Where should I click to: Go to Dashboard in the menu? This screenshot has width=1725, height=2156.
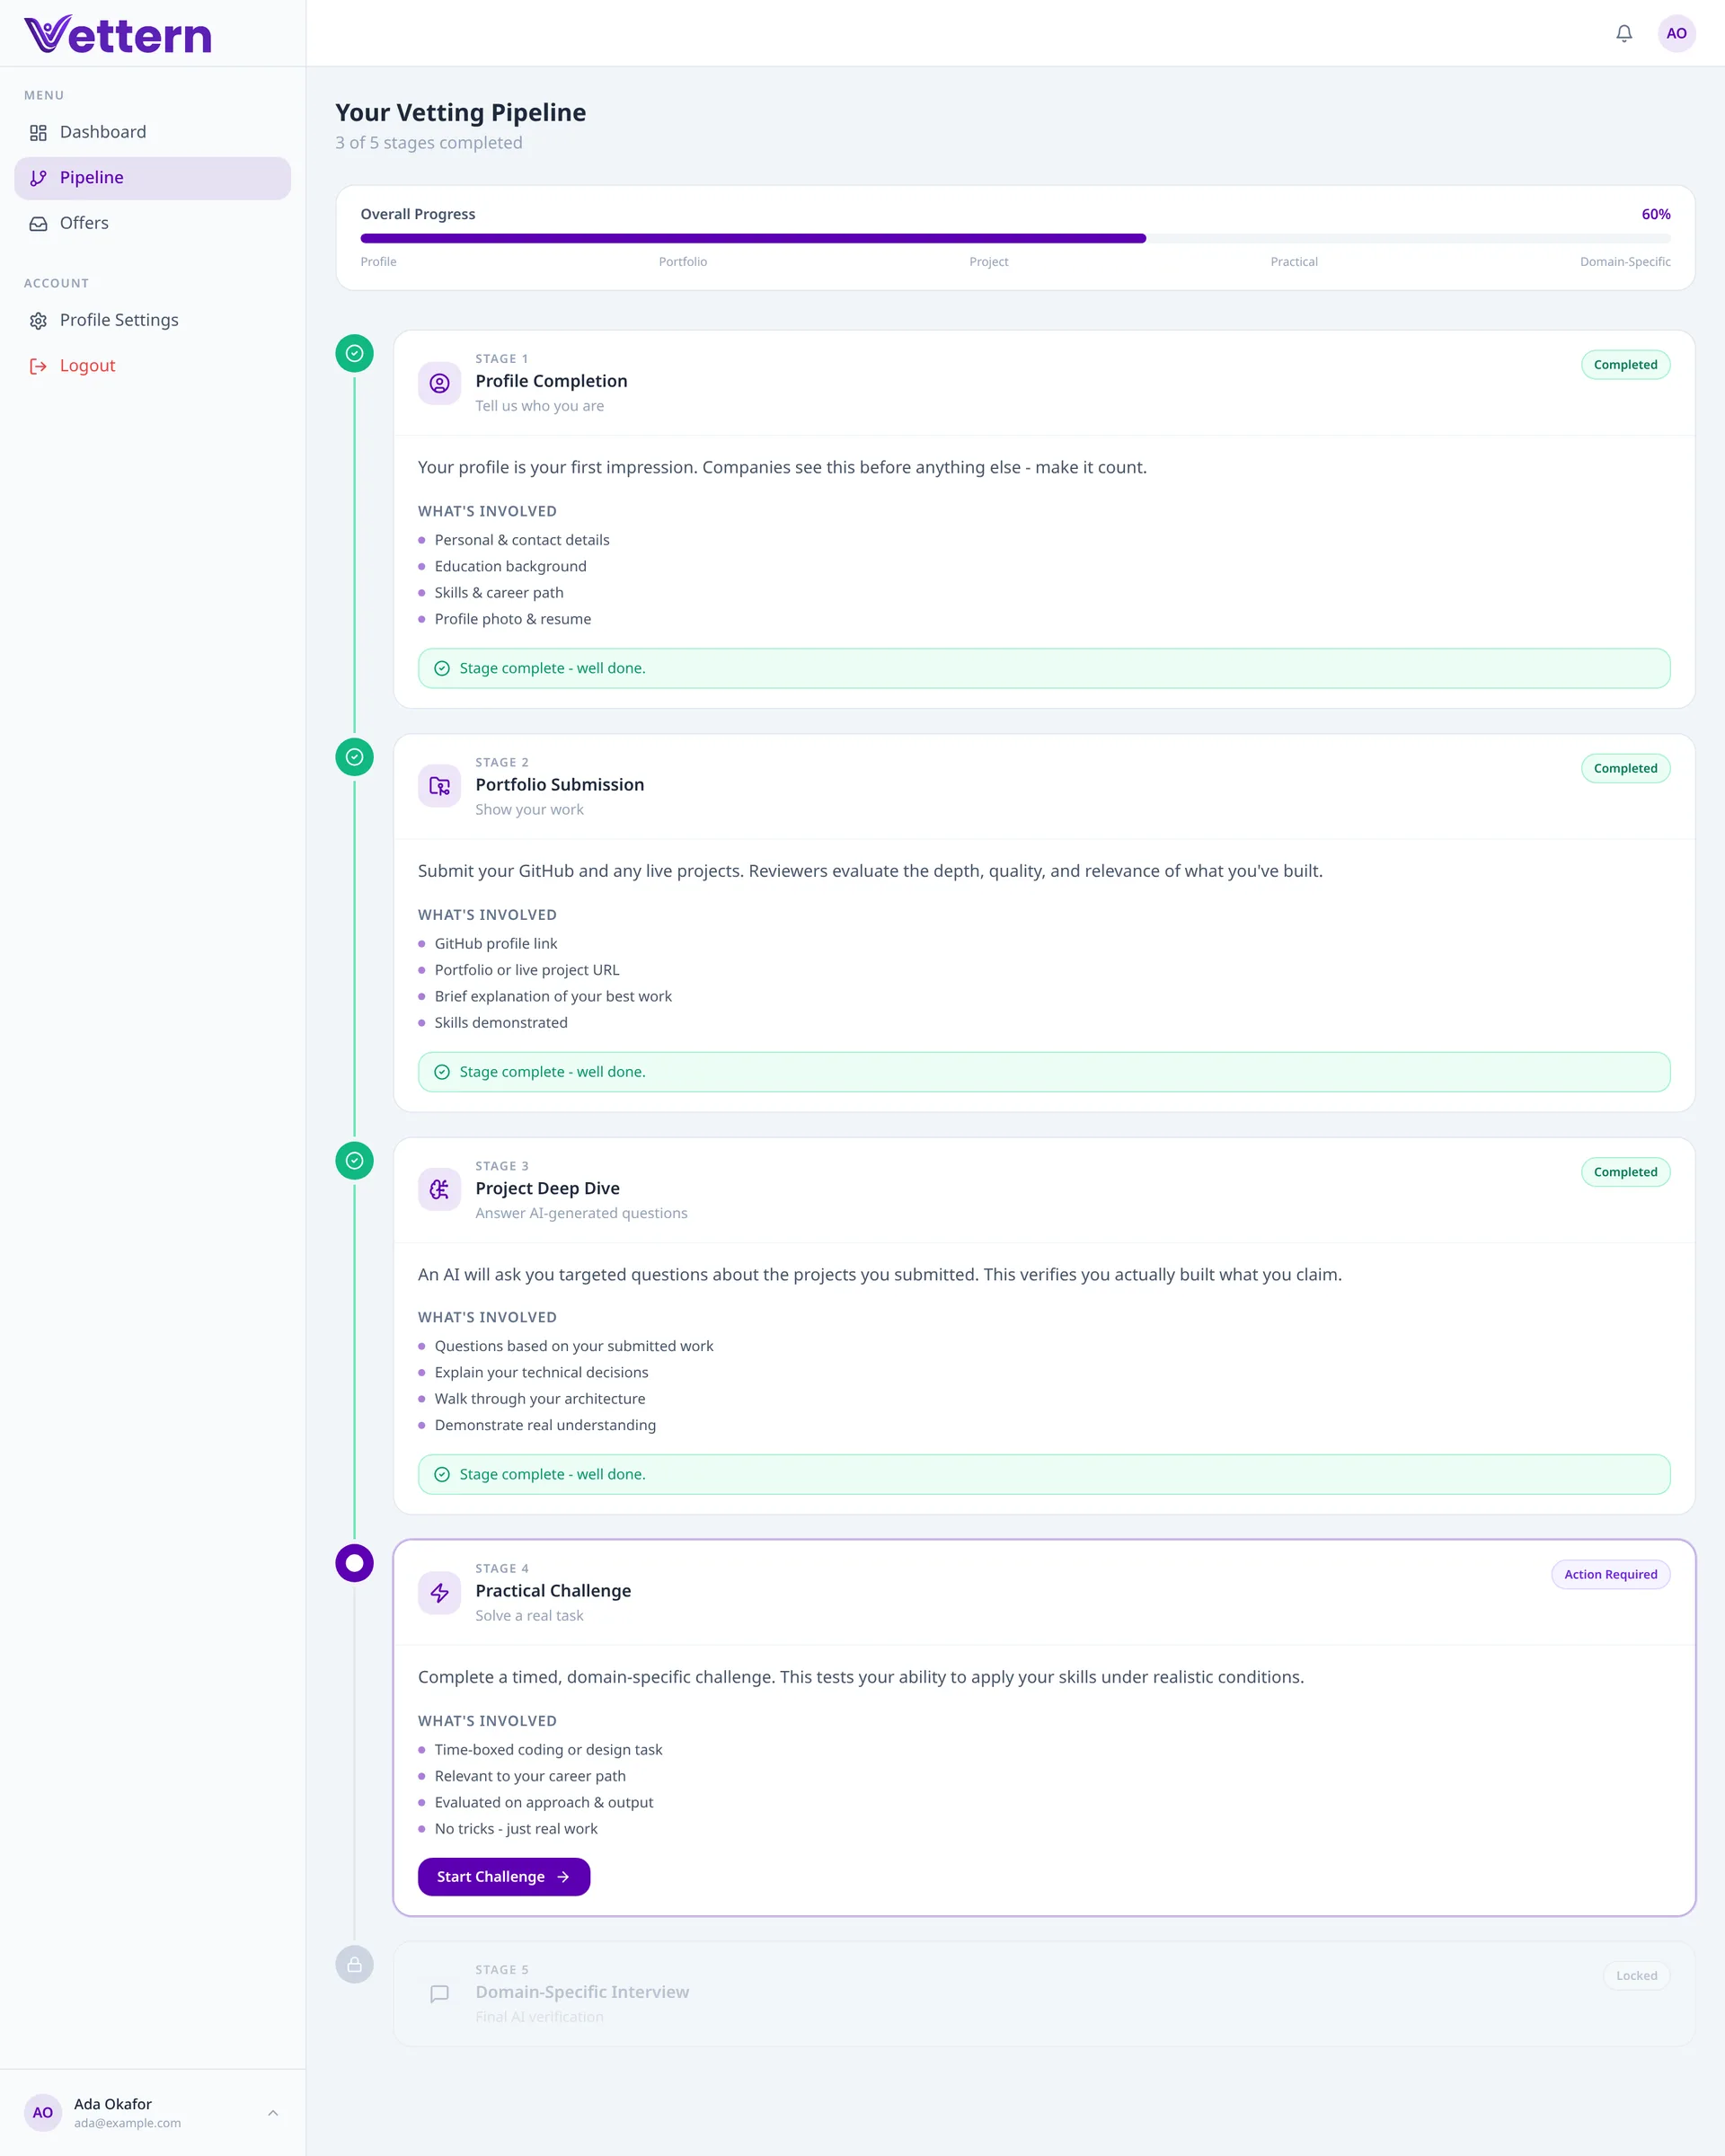click(152, 132)
